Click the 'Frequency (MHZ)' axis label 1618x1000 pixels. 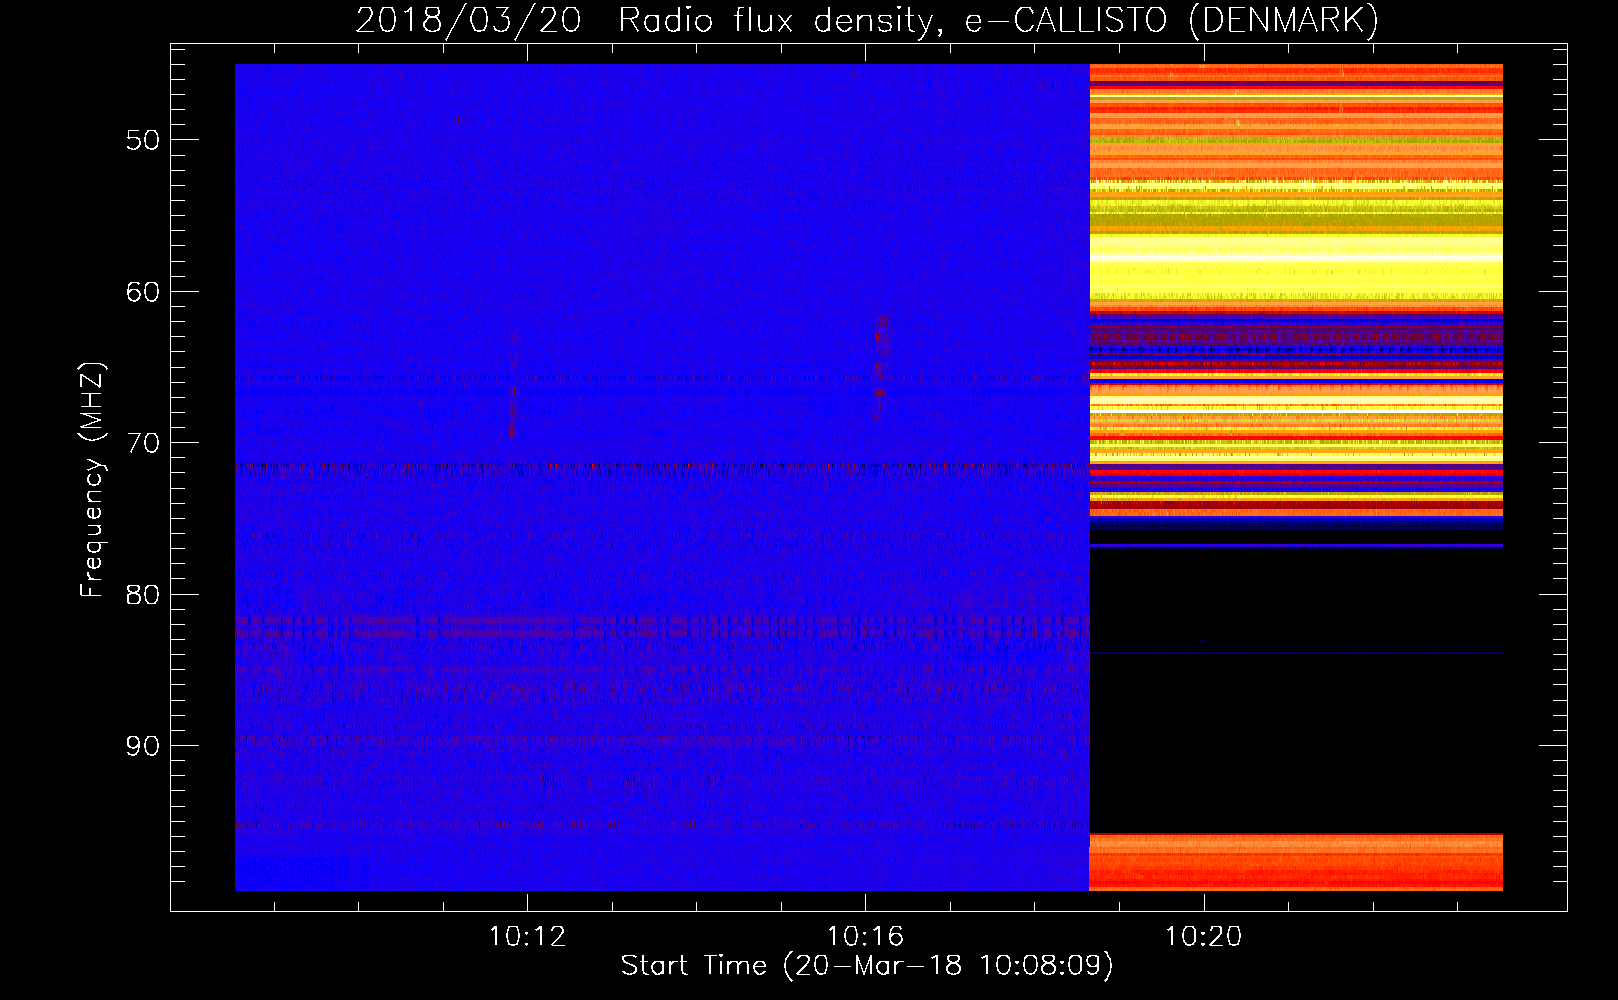(92, 479)
